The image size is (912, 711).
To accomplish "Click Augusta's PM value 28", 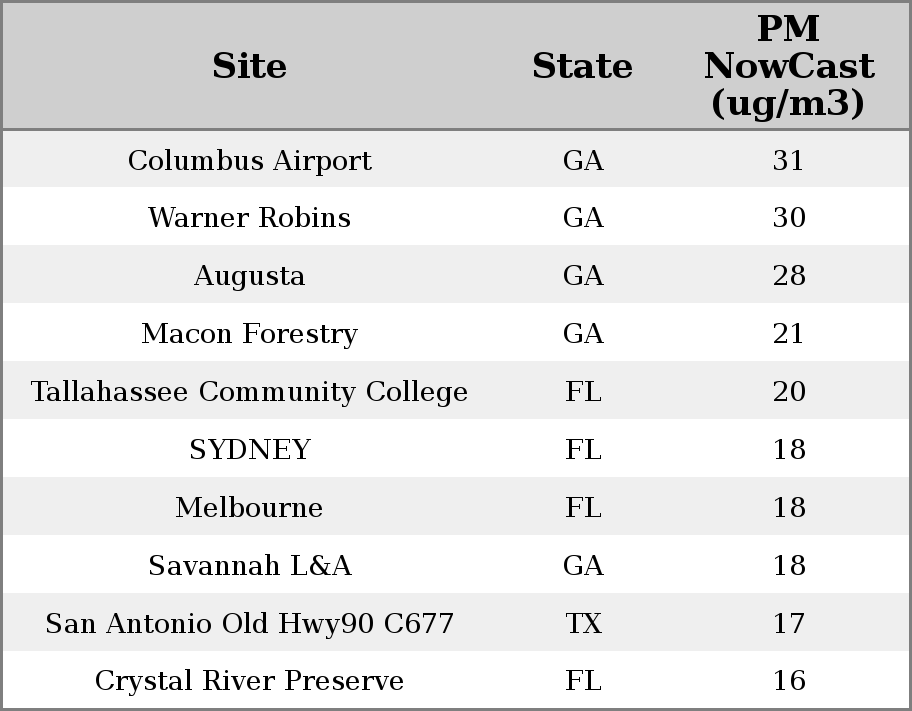I will [788, 276].
